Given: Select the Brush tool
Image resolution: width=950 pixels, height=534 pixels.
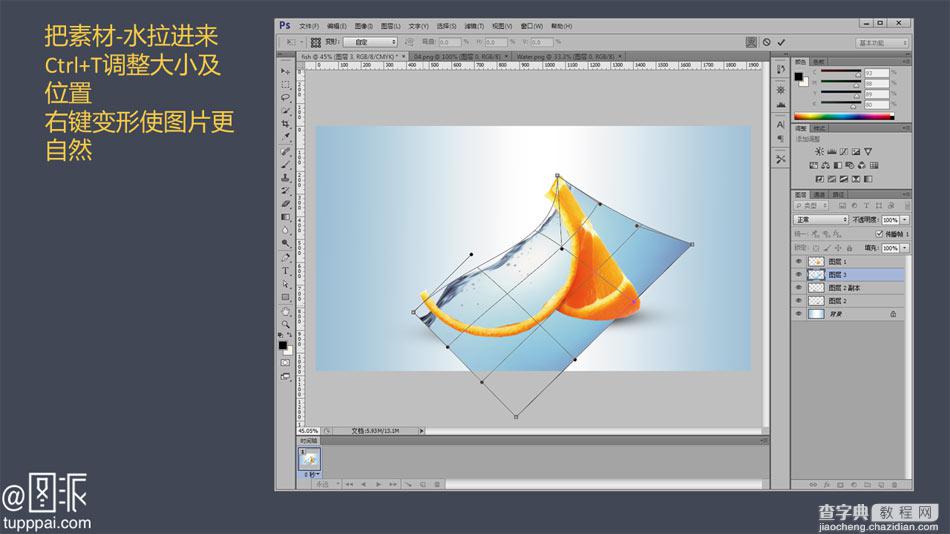Looking at the screenshot, I should (285, 165).
